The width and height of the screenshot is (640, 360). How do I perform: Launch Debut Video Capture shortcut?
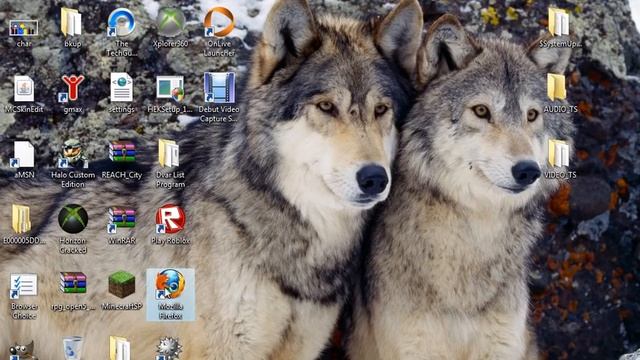[219, 87]
